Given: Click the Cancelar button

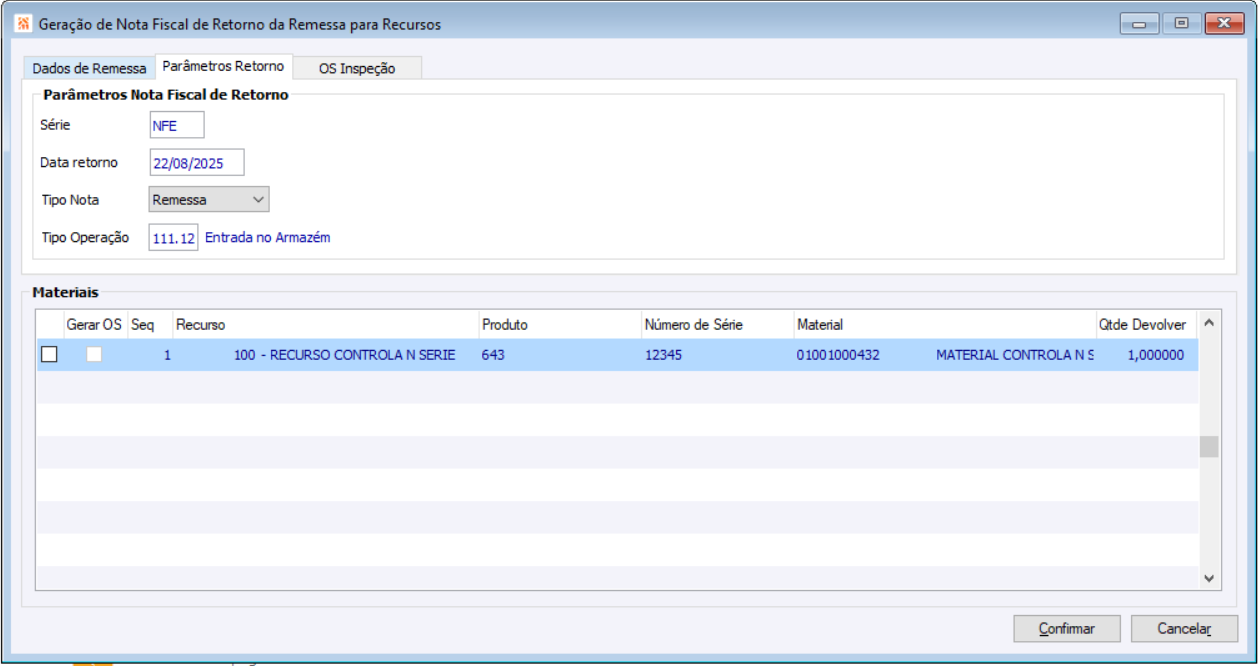Looking at the screenshot, I should point(1184,629).
